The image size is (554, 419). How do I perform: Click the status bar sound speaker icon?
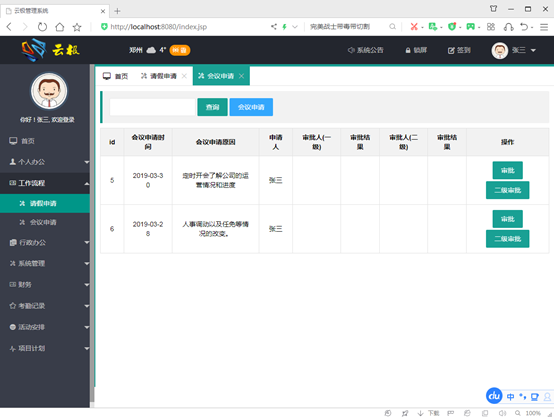tap(502, 413)
